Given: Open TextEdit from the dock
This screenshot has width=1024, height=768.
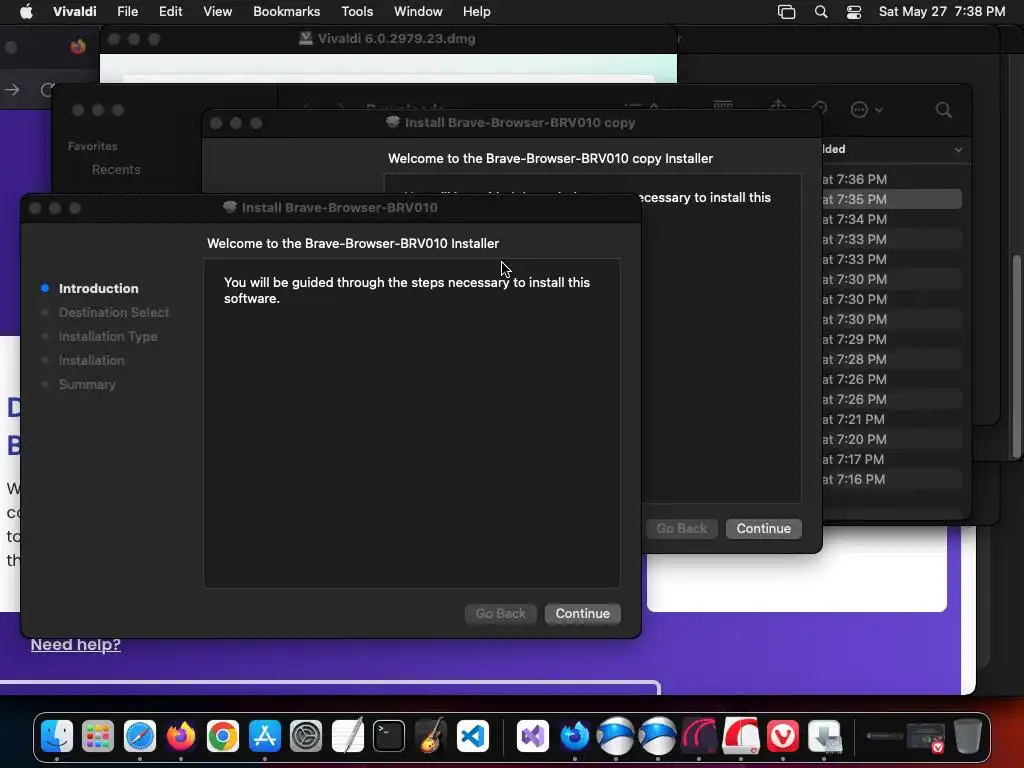Looking at the screenshot, I should pyautogui.click(x=347, y=736).
